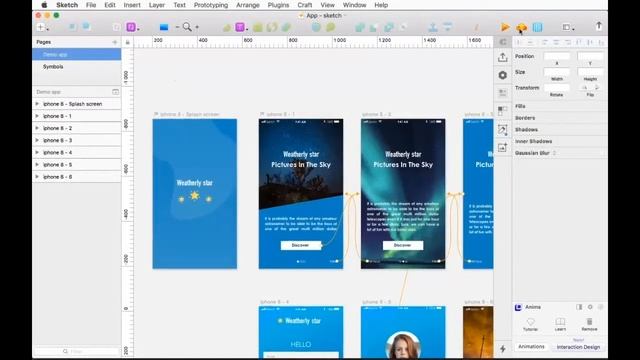This screenshot has width=640, height=360.
Task: Click the blue rectangle shape toolbar icon
Action: tap(164, 27)
